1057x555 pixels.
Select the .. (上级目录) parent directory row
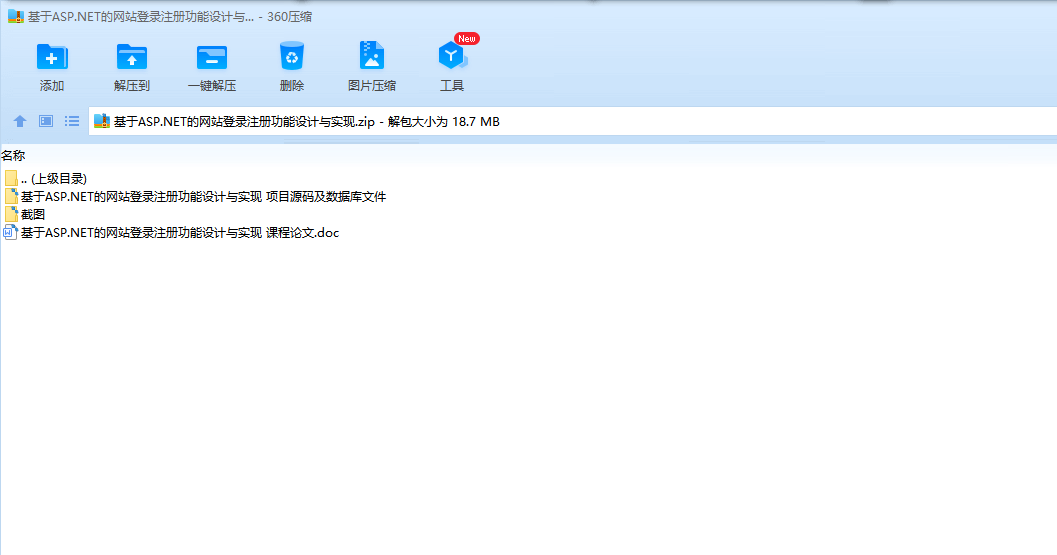(x=54, y=179)
